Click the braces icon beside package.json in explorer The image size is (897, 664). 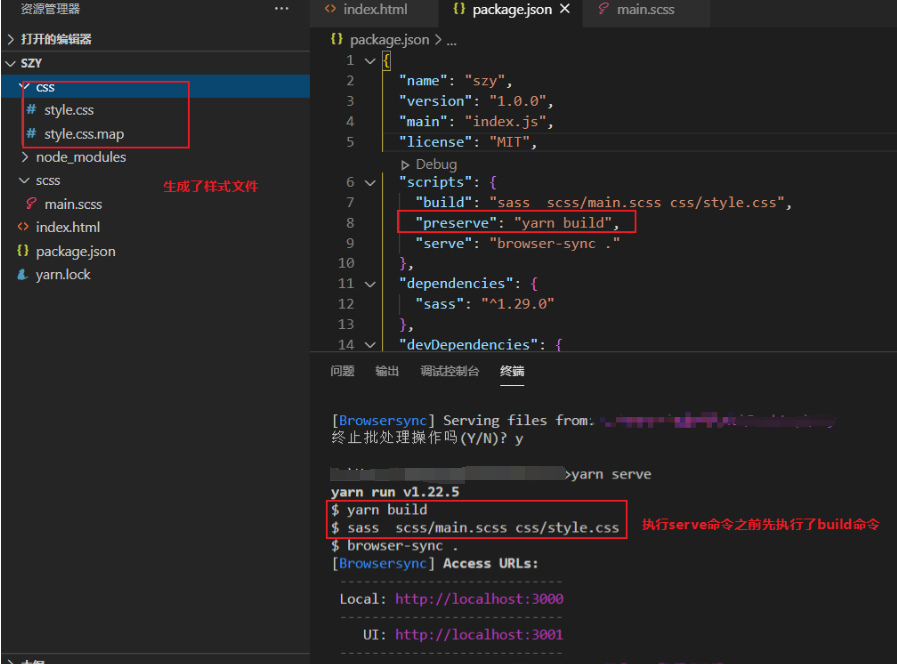click(23, 251)
